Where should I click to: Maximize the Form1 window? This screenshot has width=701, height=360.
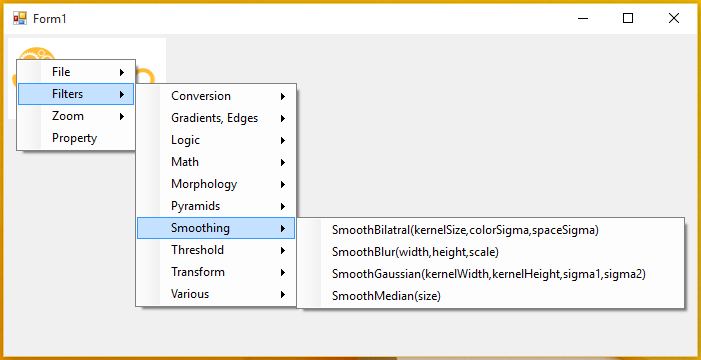tap(628, 18)
